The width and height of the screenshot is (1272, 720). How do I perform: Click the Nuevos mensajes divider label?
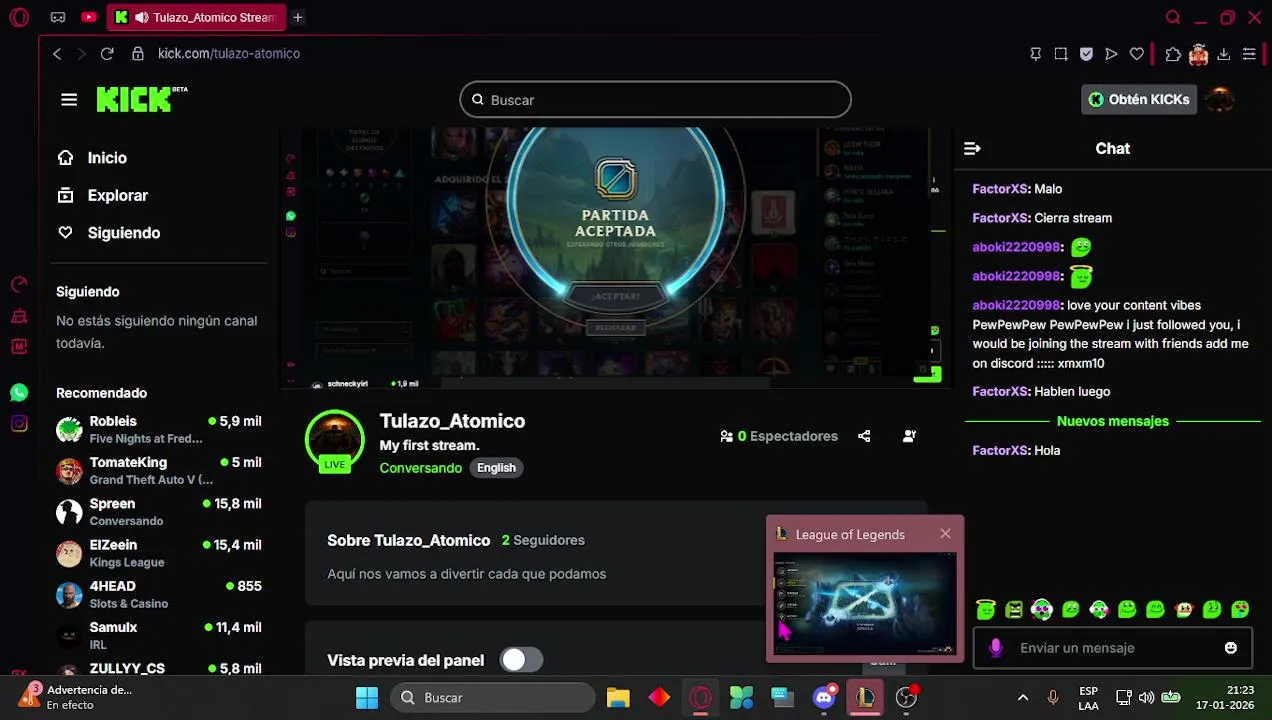point(1112,421)
